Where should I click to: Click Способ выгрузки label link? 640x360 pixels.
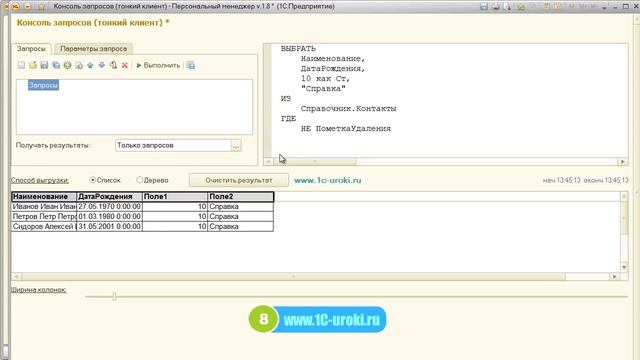click(40, 180)
